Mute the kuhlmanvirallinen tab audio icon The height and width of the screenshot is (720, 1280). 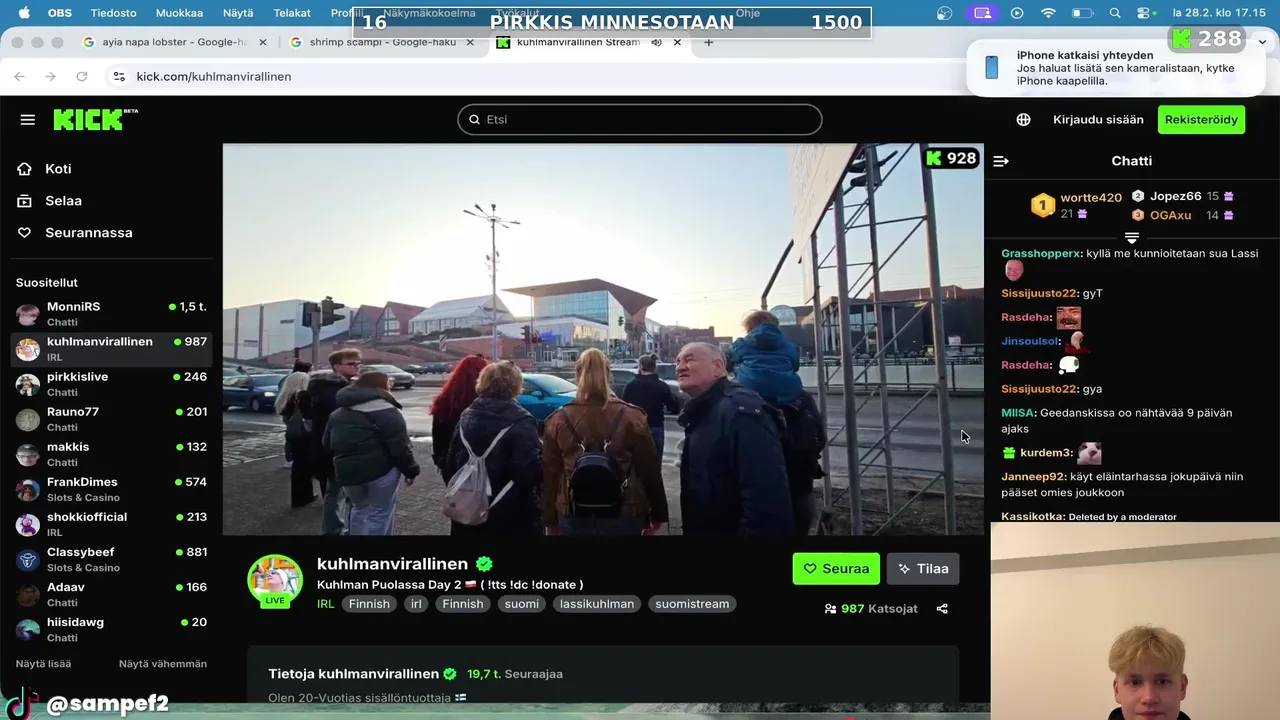656,42
